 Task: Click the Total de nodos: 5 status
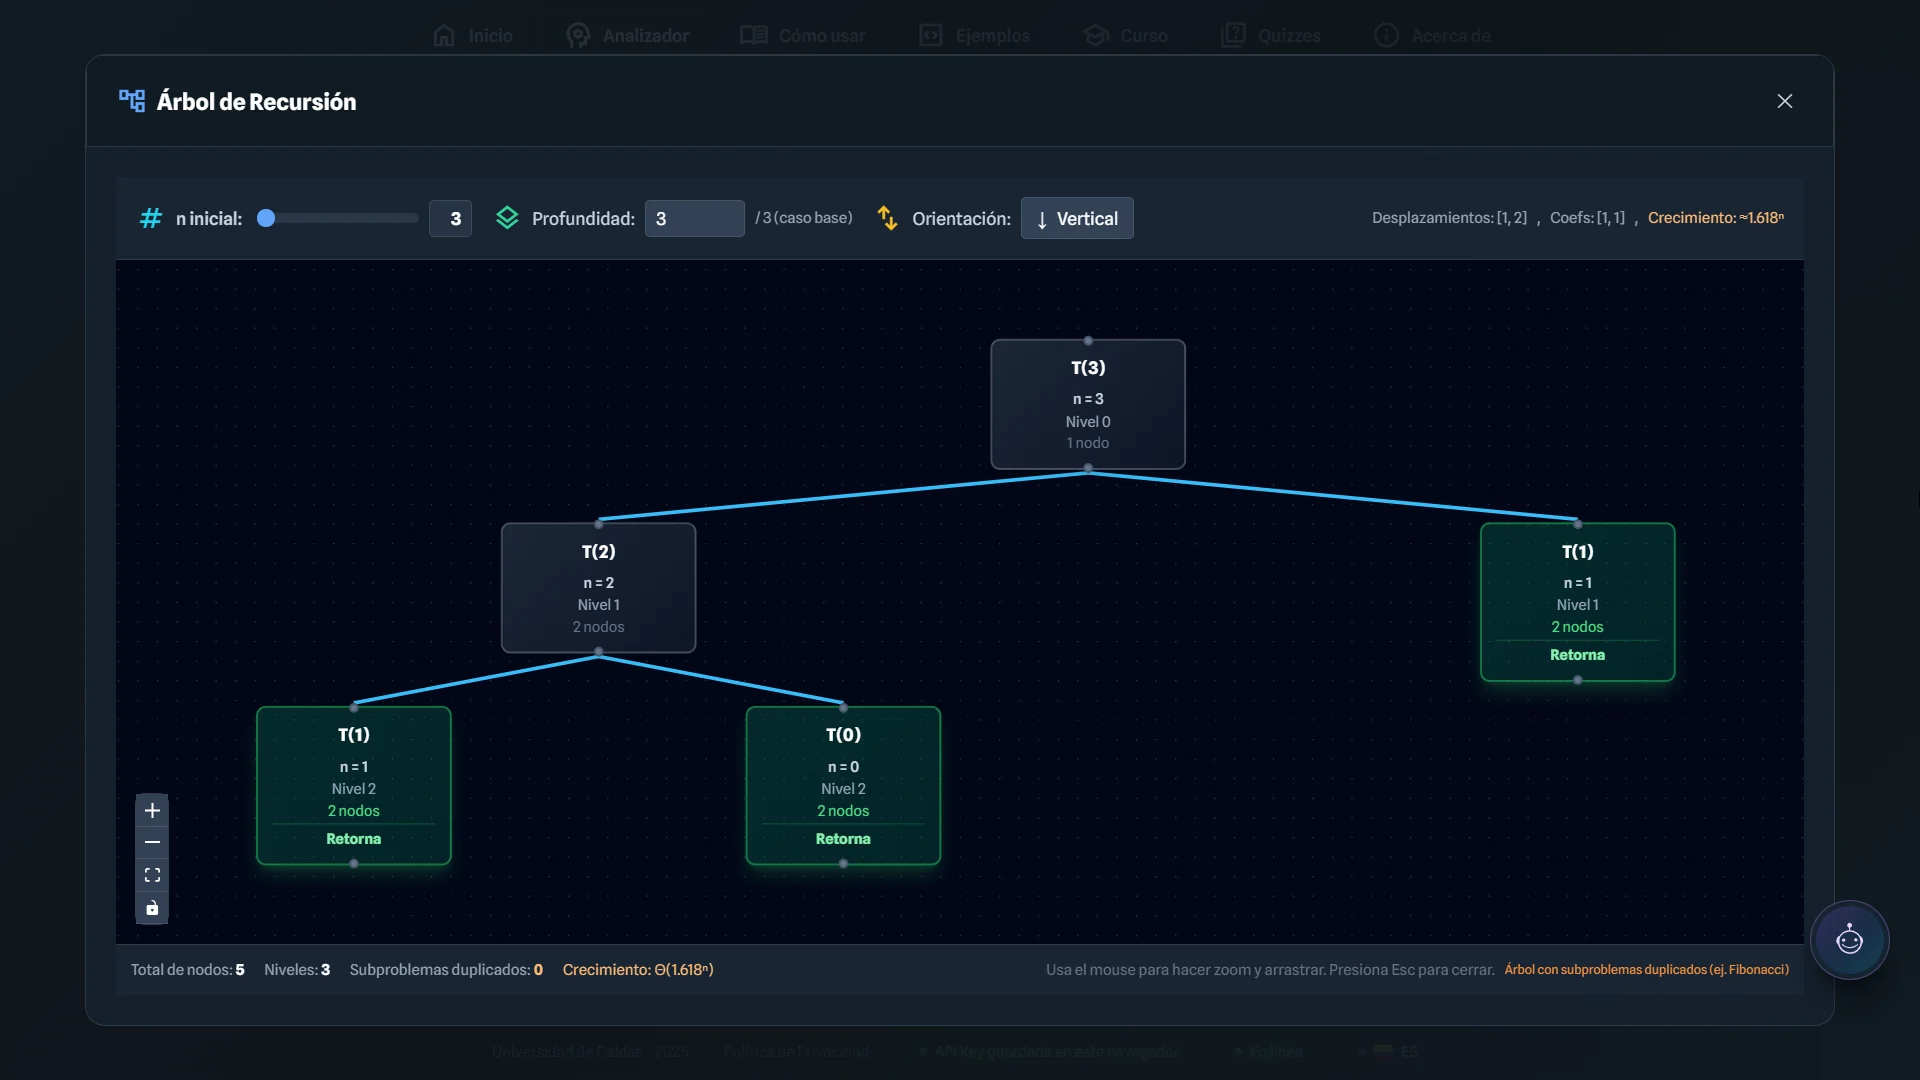coord(187,970)
